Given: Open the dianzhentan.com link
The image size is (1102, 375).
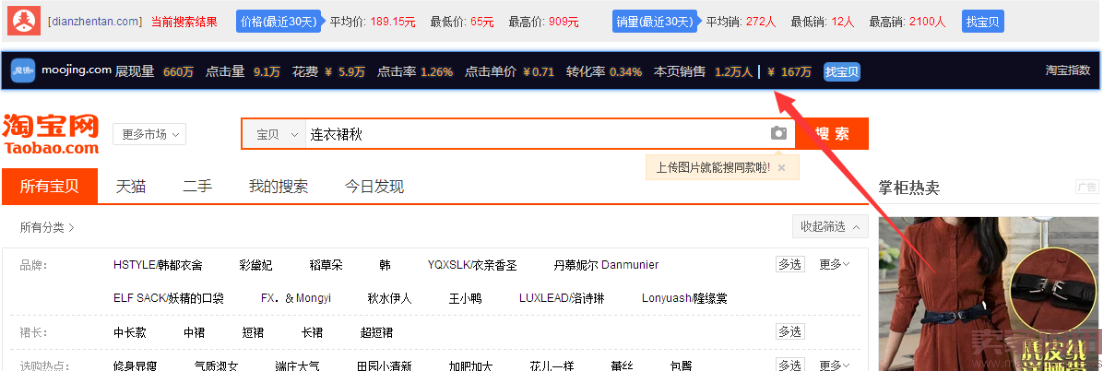Looking at the screenshot, I should (x=95, y=22).
